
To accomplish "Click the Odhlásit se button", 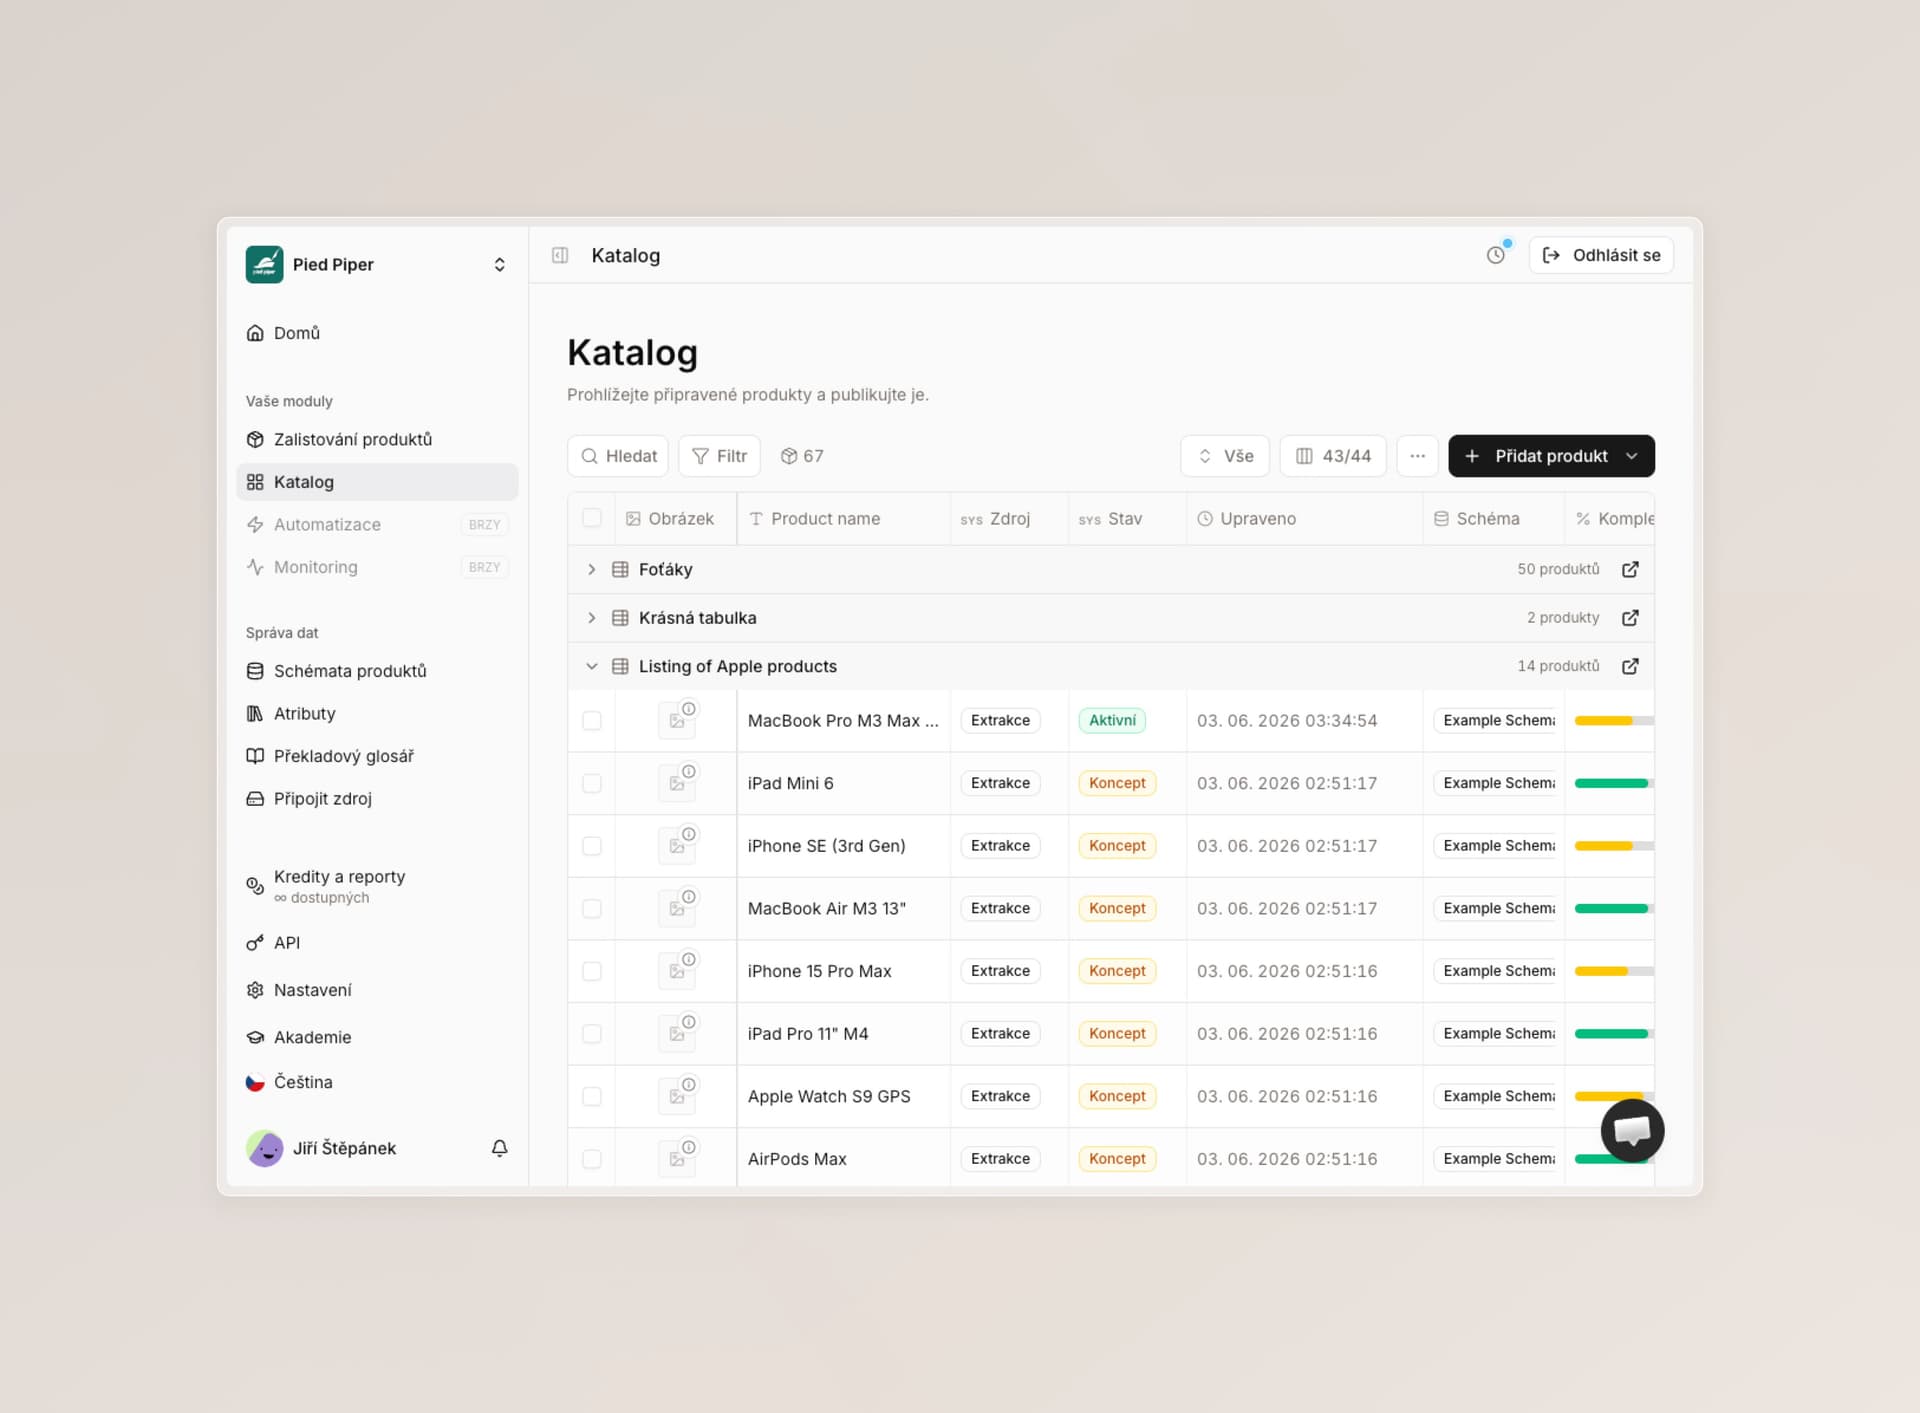I will (x=1601, y=255).
